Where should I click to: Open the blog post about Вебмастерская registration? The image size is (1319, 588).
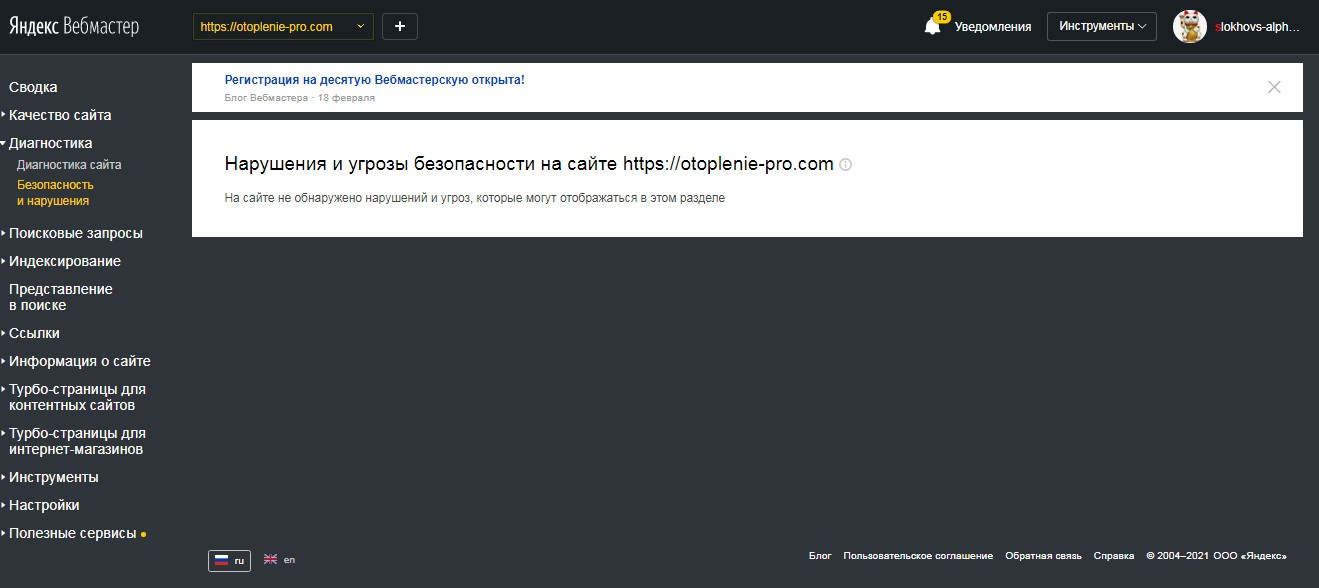375,80
